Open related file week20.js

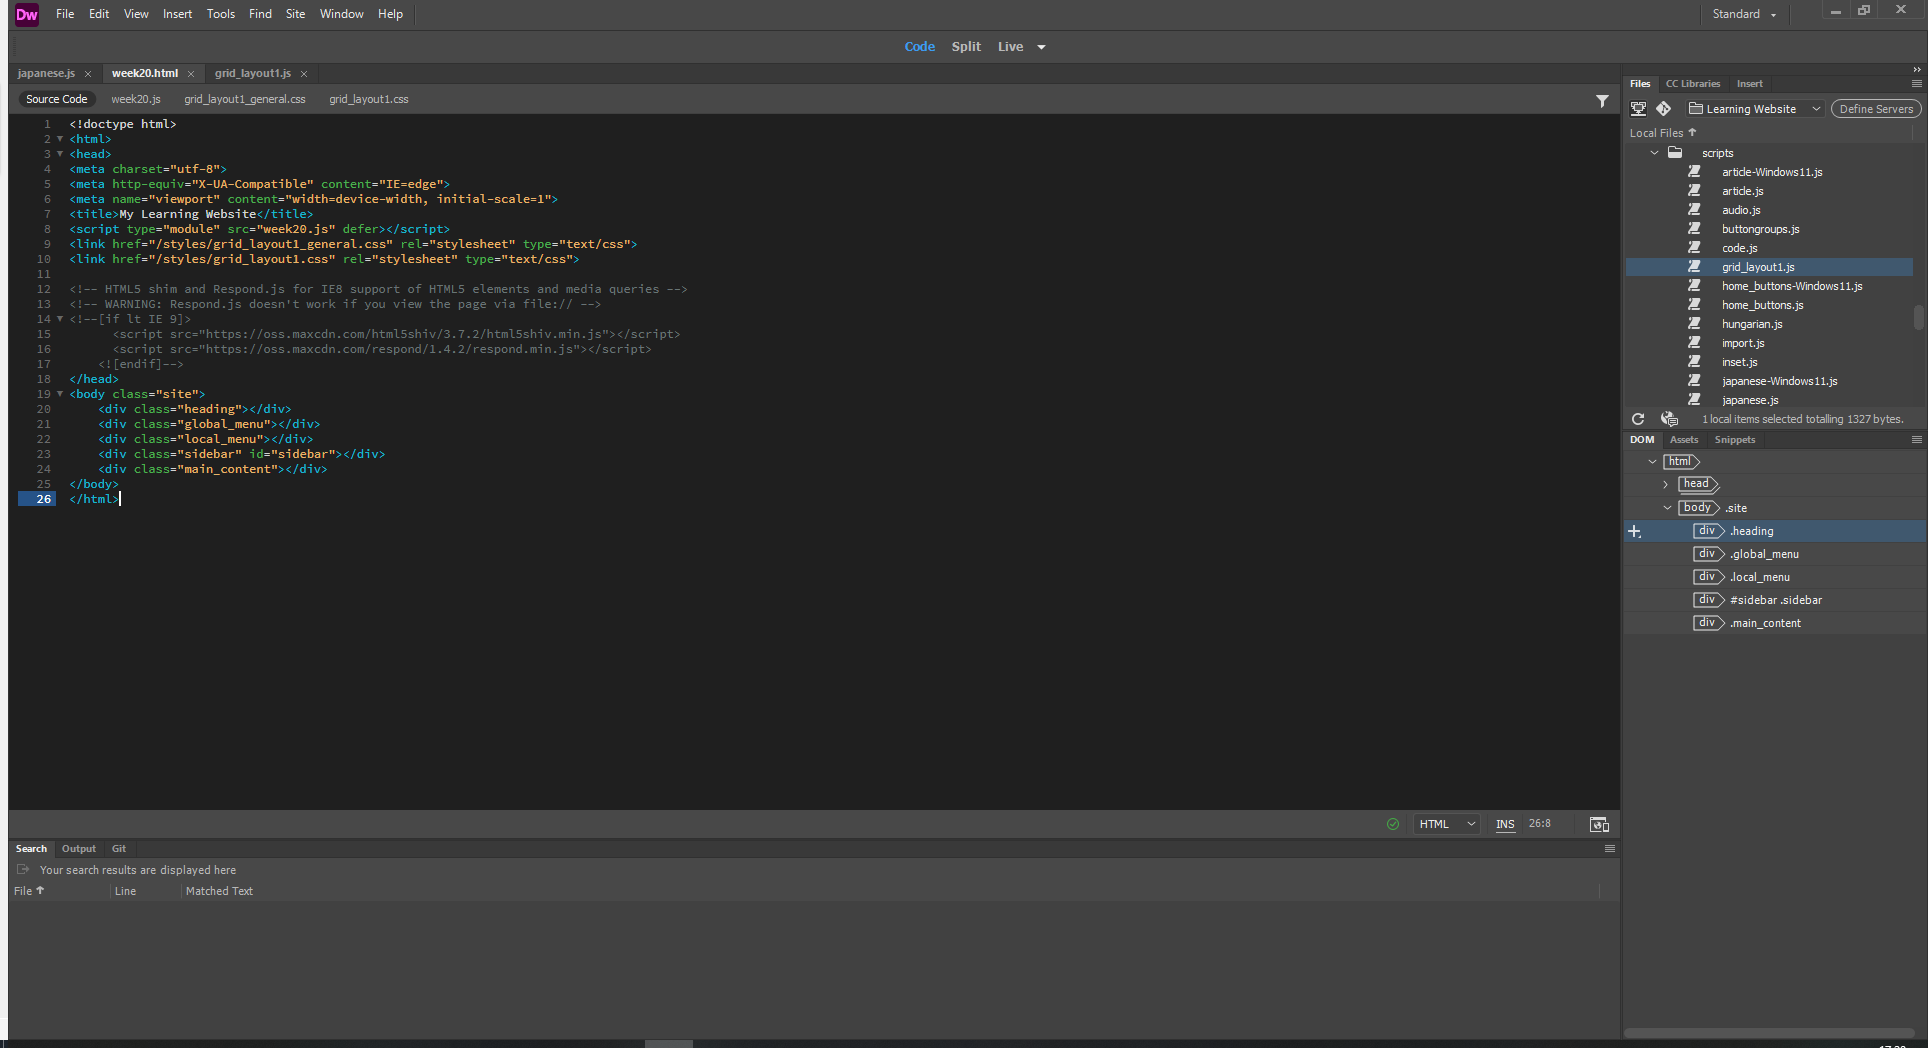[136, 99]
